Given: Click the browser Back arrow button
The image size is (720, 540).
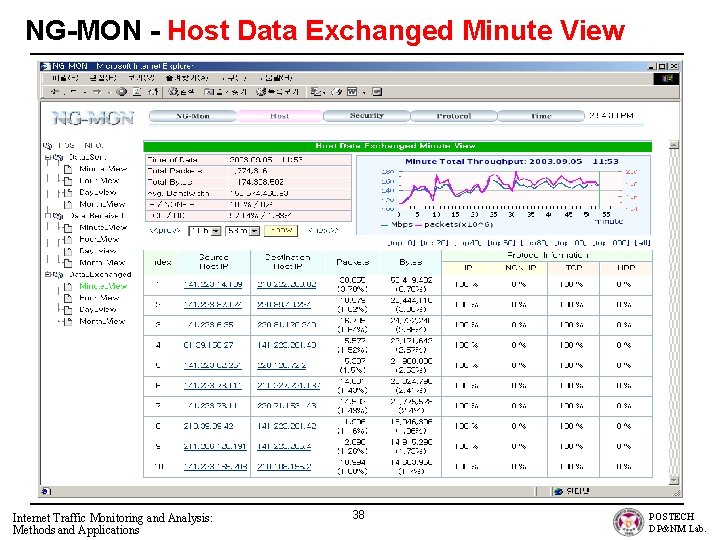Looking at the screenshot, I should [56, 92].
